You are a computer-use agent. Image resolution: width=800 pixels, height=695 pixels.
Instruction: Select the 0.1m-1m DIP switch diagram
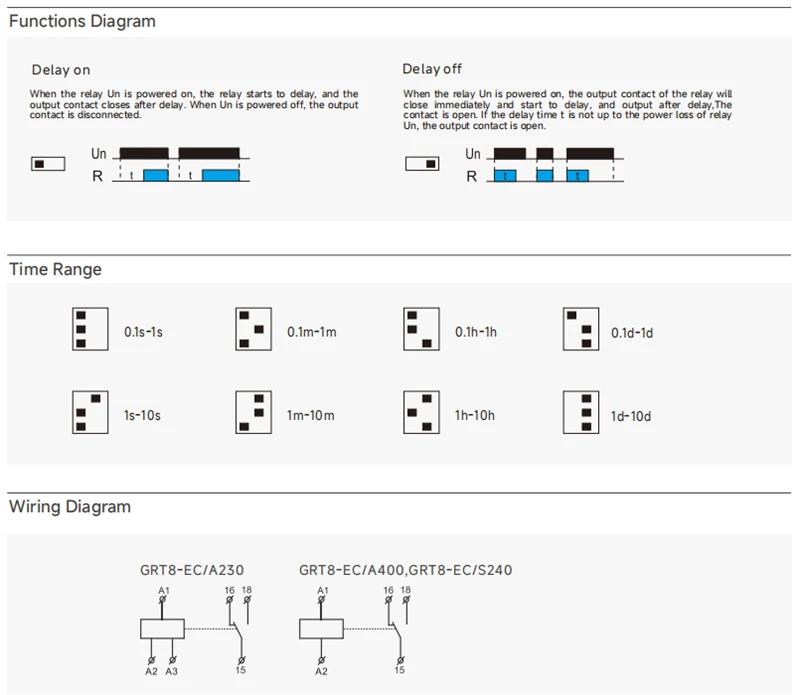tap(254, 329)
